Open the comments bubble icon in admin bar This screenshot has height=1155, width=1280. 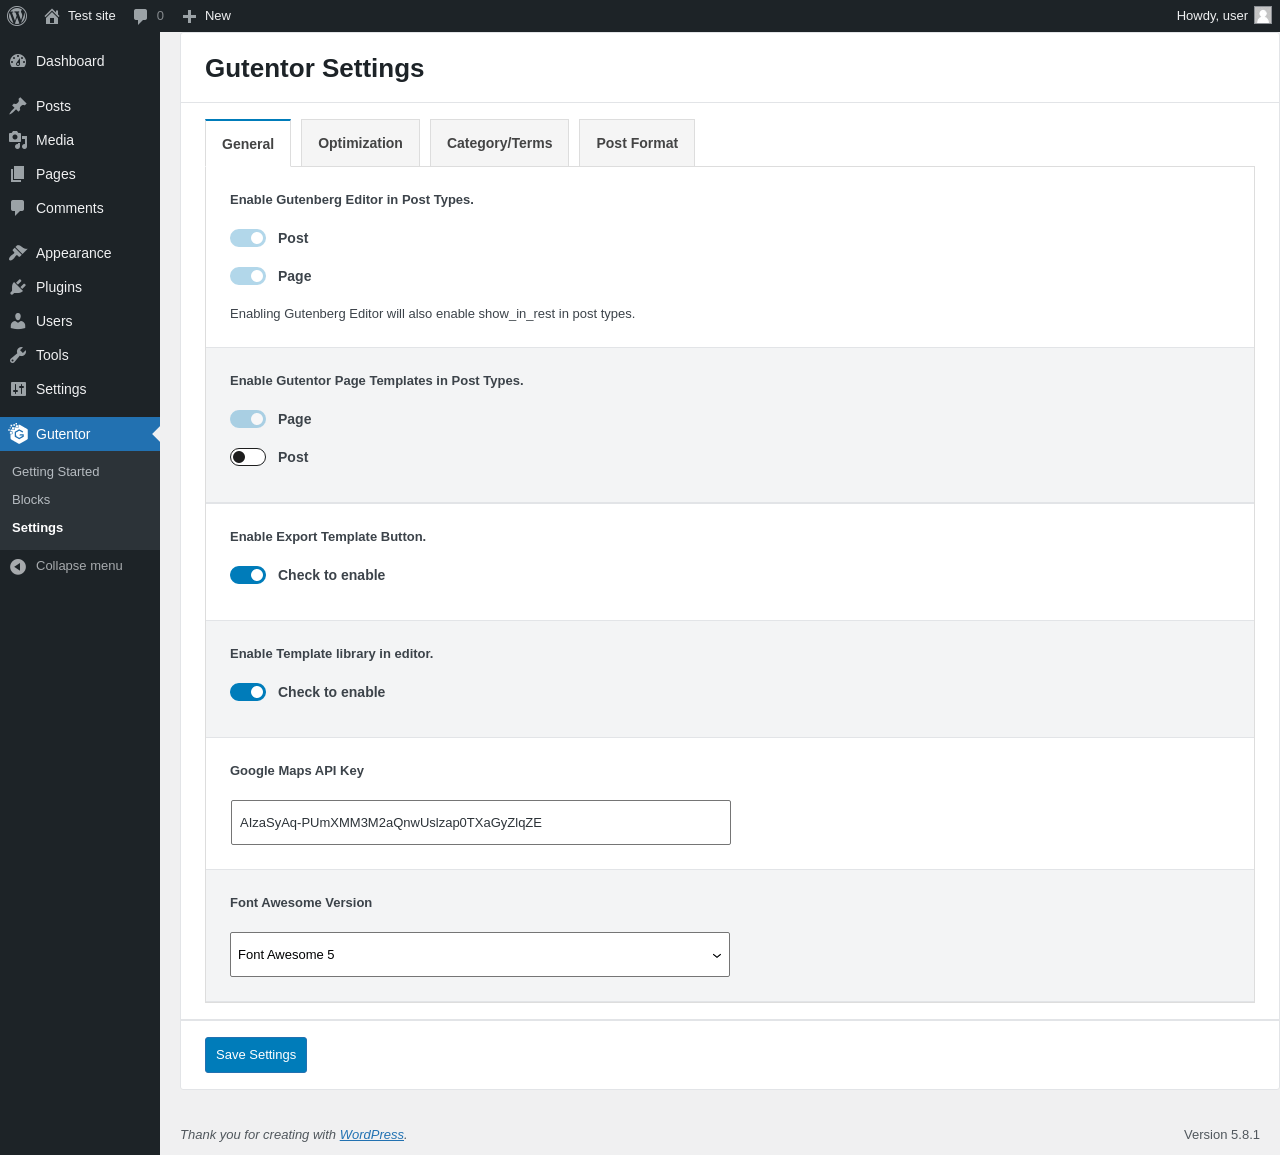click(x=141, y=16)
